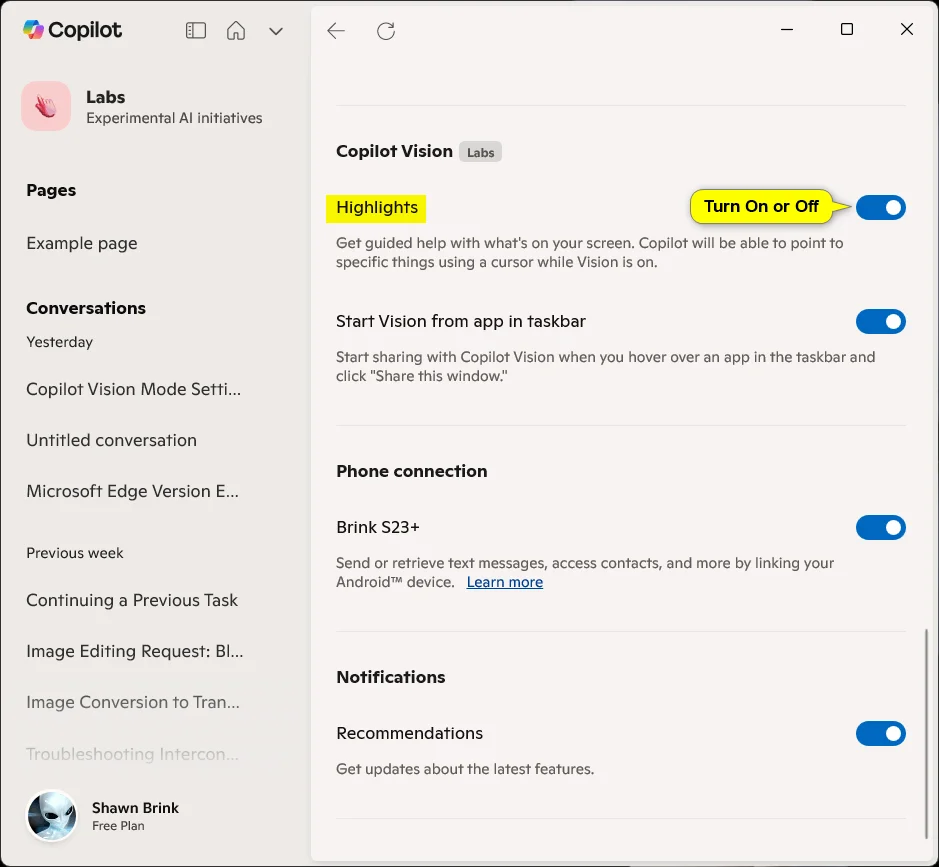939x867 pixels.
Task: Open Microsoft Edge Version E... conversation
Action: [132, 491]
